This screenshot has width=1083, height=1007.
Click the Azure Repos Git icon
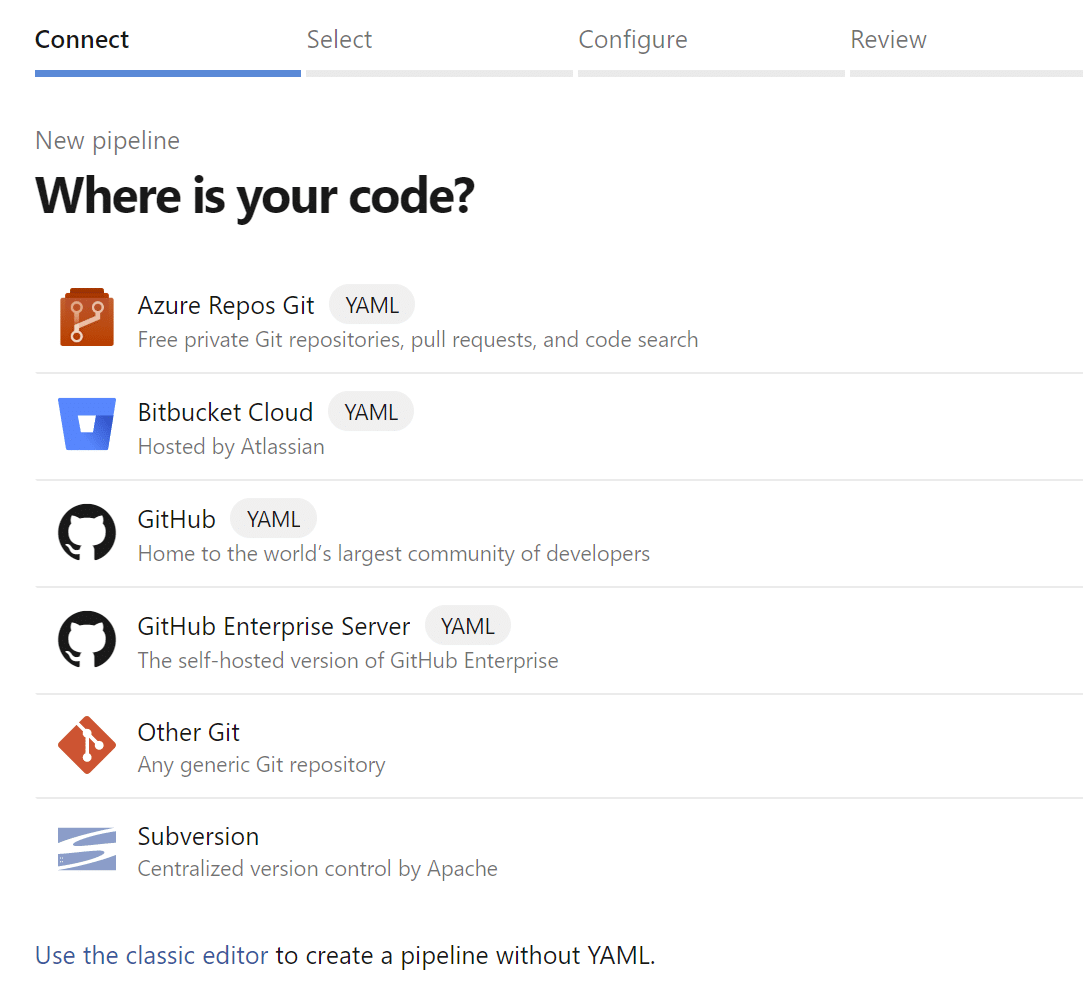pyautogui.click(x=87, y=318)
